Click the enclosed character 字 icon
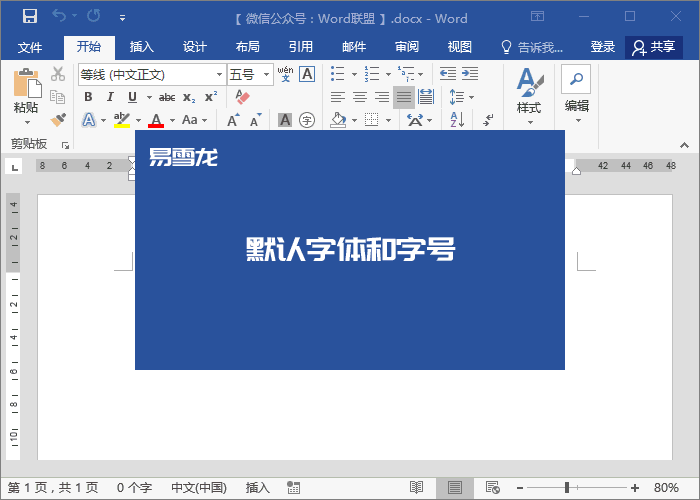Viewport: 700px width, 500px height. coord(307,120)
